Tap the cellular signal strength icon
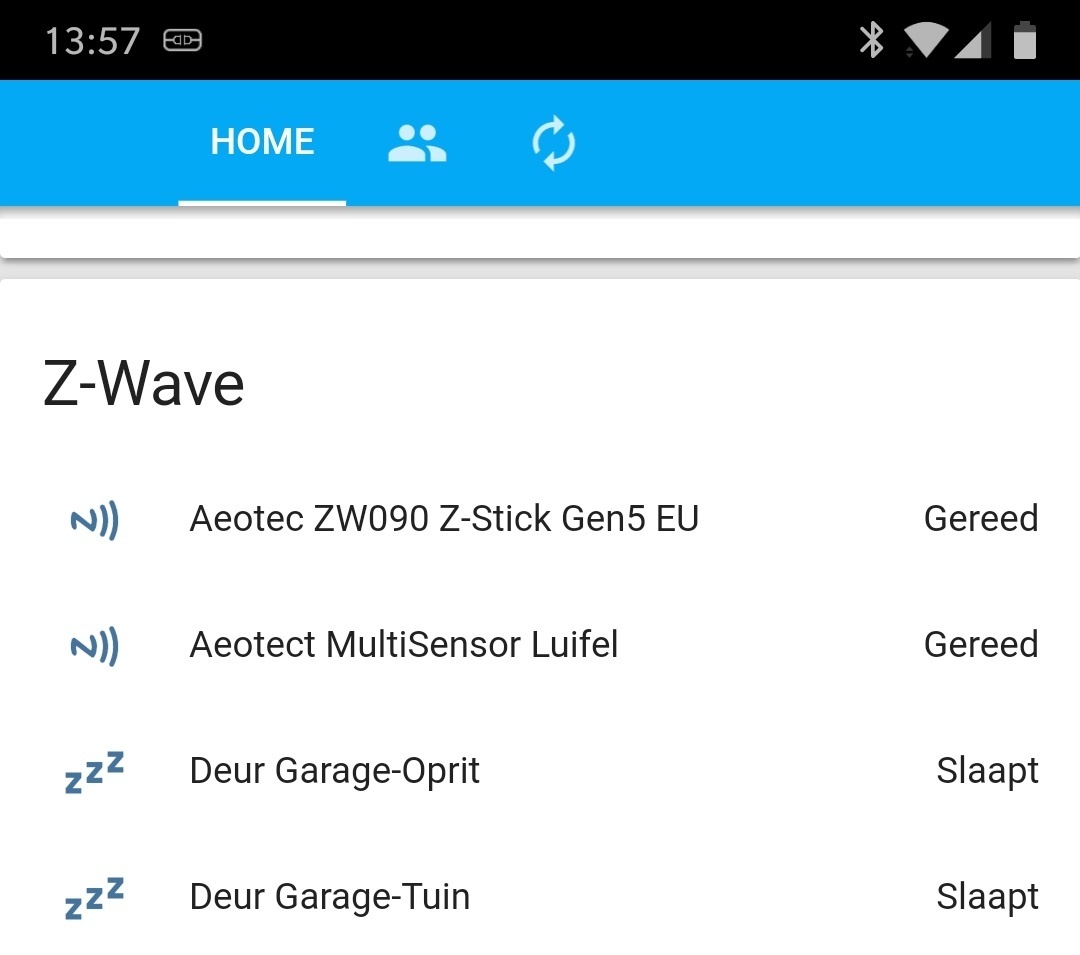 point(973,41)
